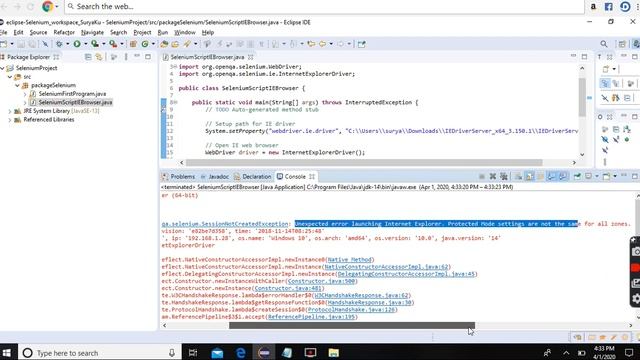
Task: Click the Console horizontal scrollbar thumb
Action: 352,326
